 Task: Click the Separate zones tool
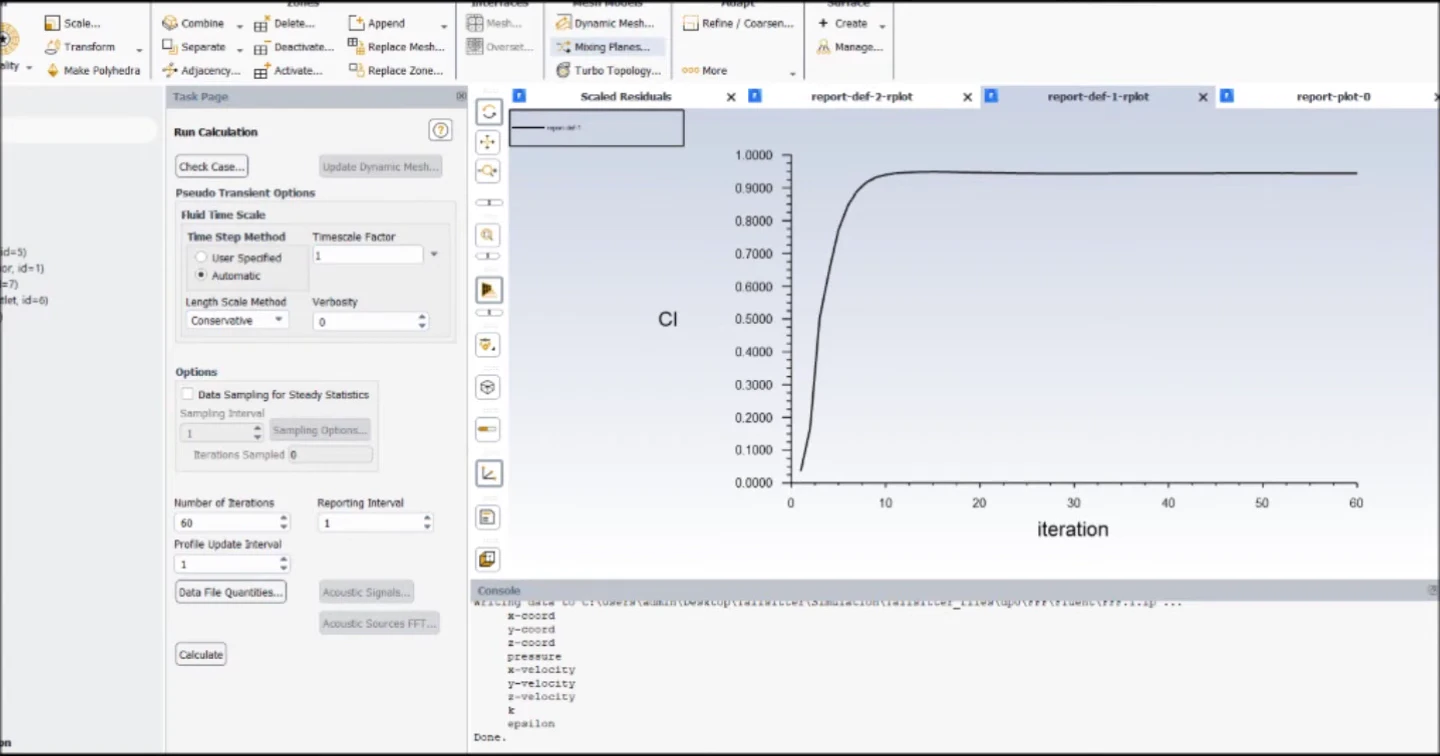[x=194, y=47]
